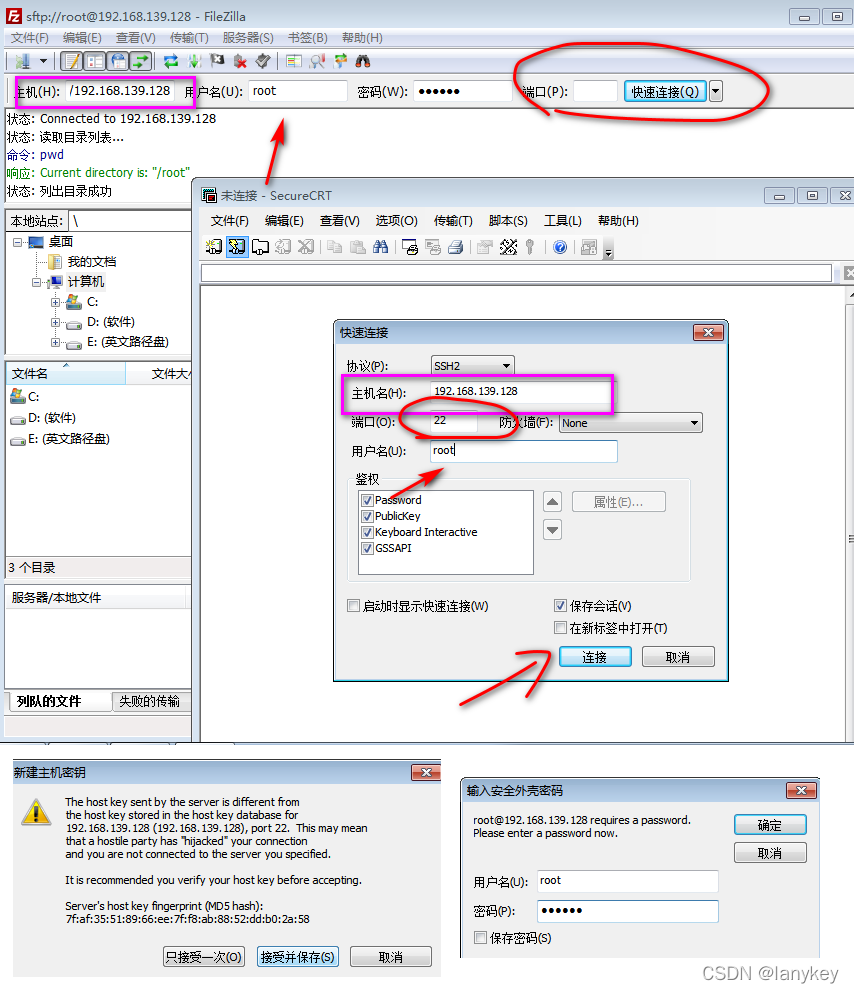Click SecureCRT Connect in Tab icon

pyautogui.click(x=260, y=246)
